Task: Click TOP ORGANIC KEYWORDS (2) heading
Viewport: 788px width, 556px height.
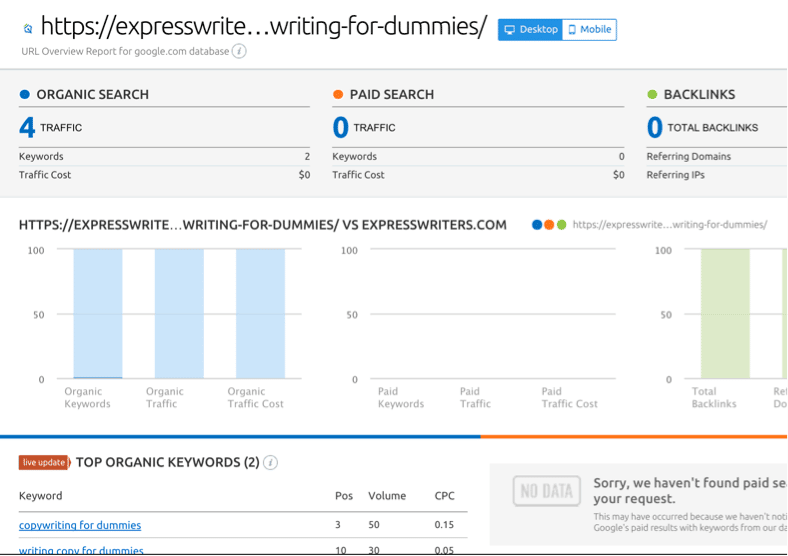Action: (x=168, y=462)
